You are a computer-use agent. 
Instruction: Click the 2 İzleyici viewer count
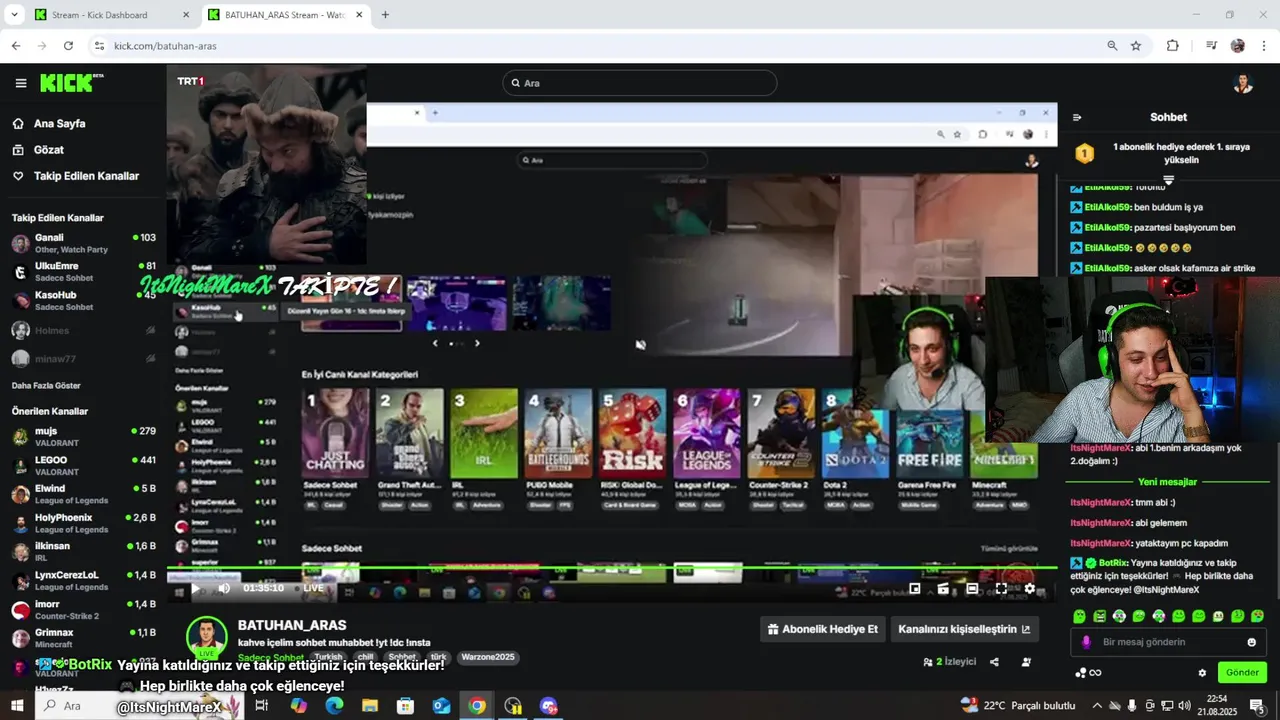949,662
